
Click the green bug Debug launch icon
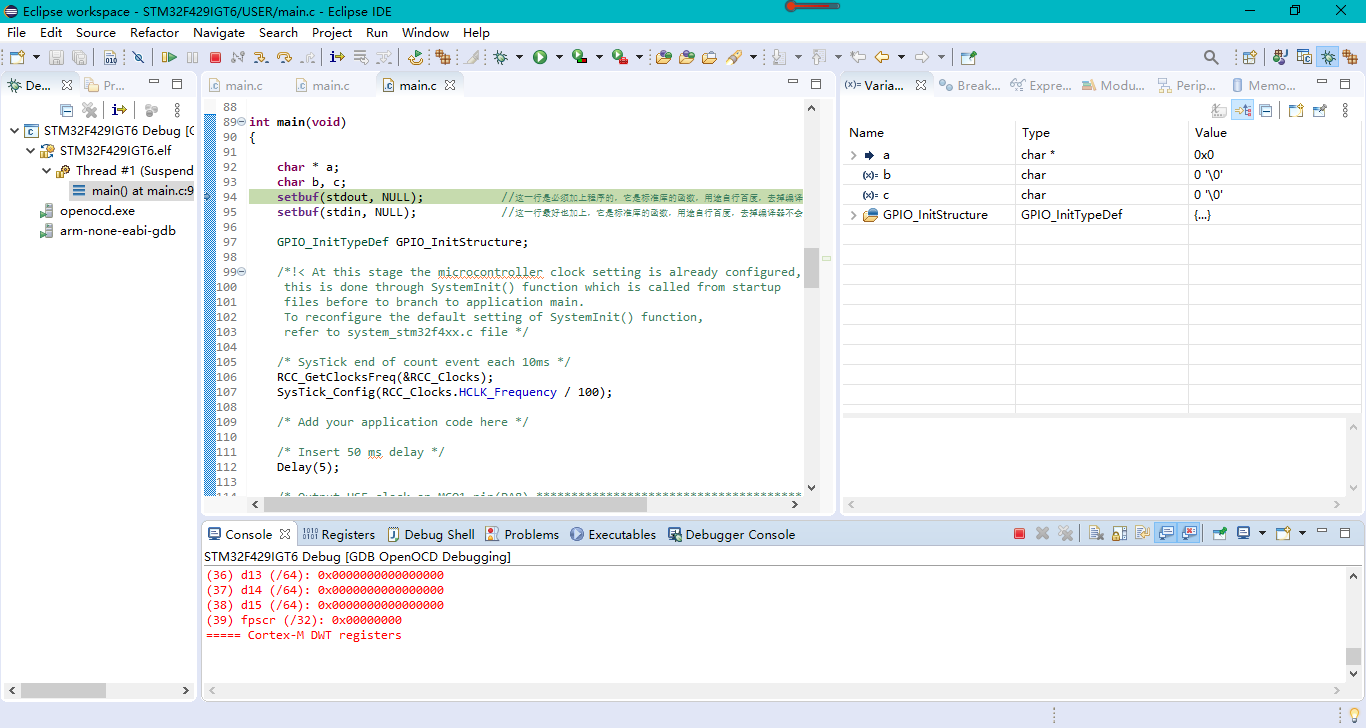click(x=500, y=57)
